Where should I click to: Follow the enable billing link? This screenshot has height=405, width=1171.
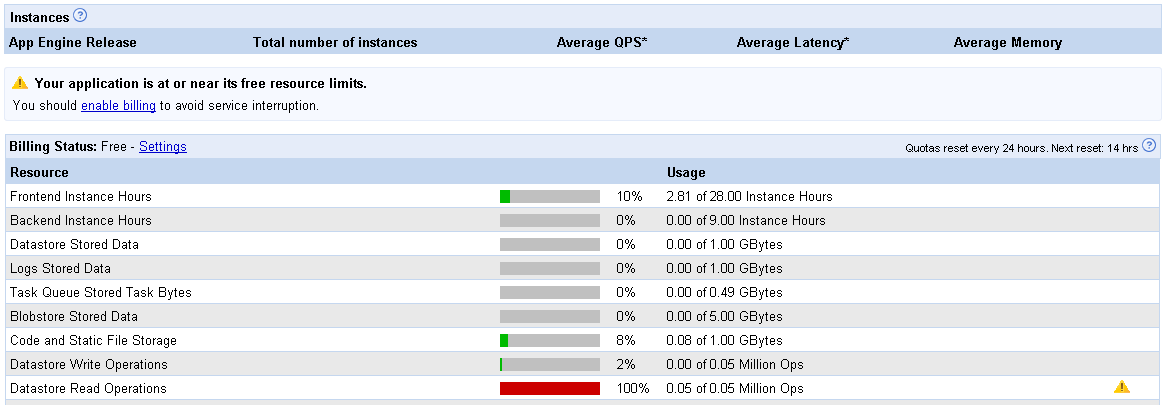(118, 106)
